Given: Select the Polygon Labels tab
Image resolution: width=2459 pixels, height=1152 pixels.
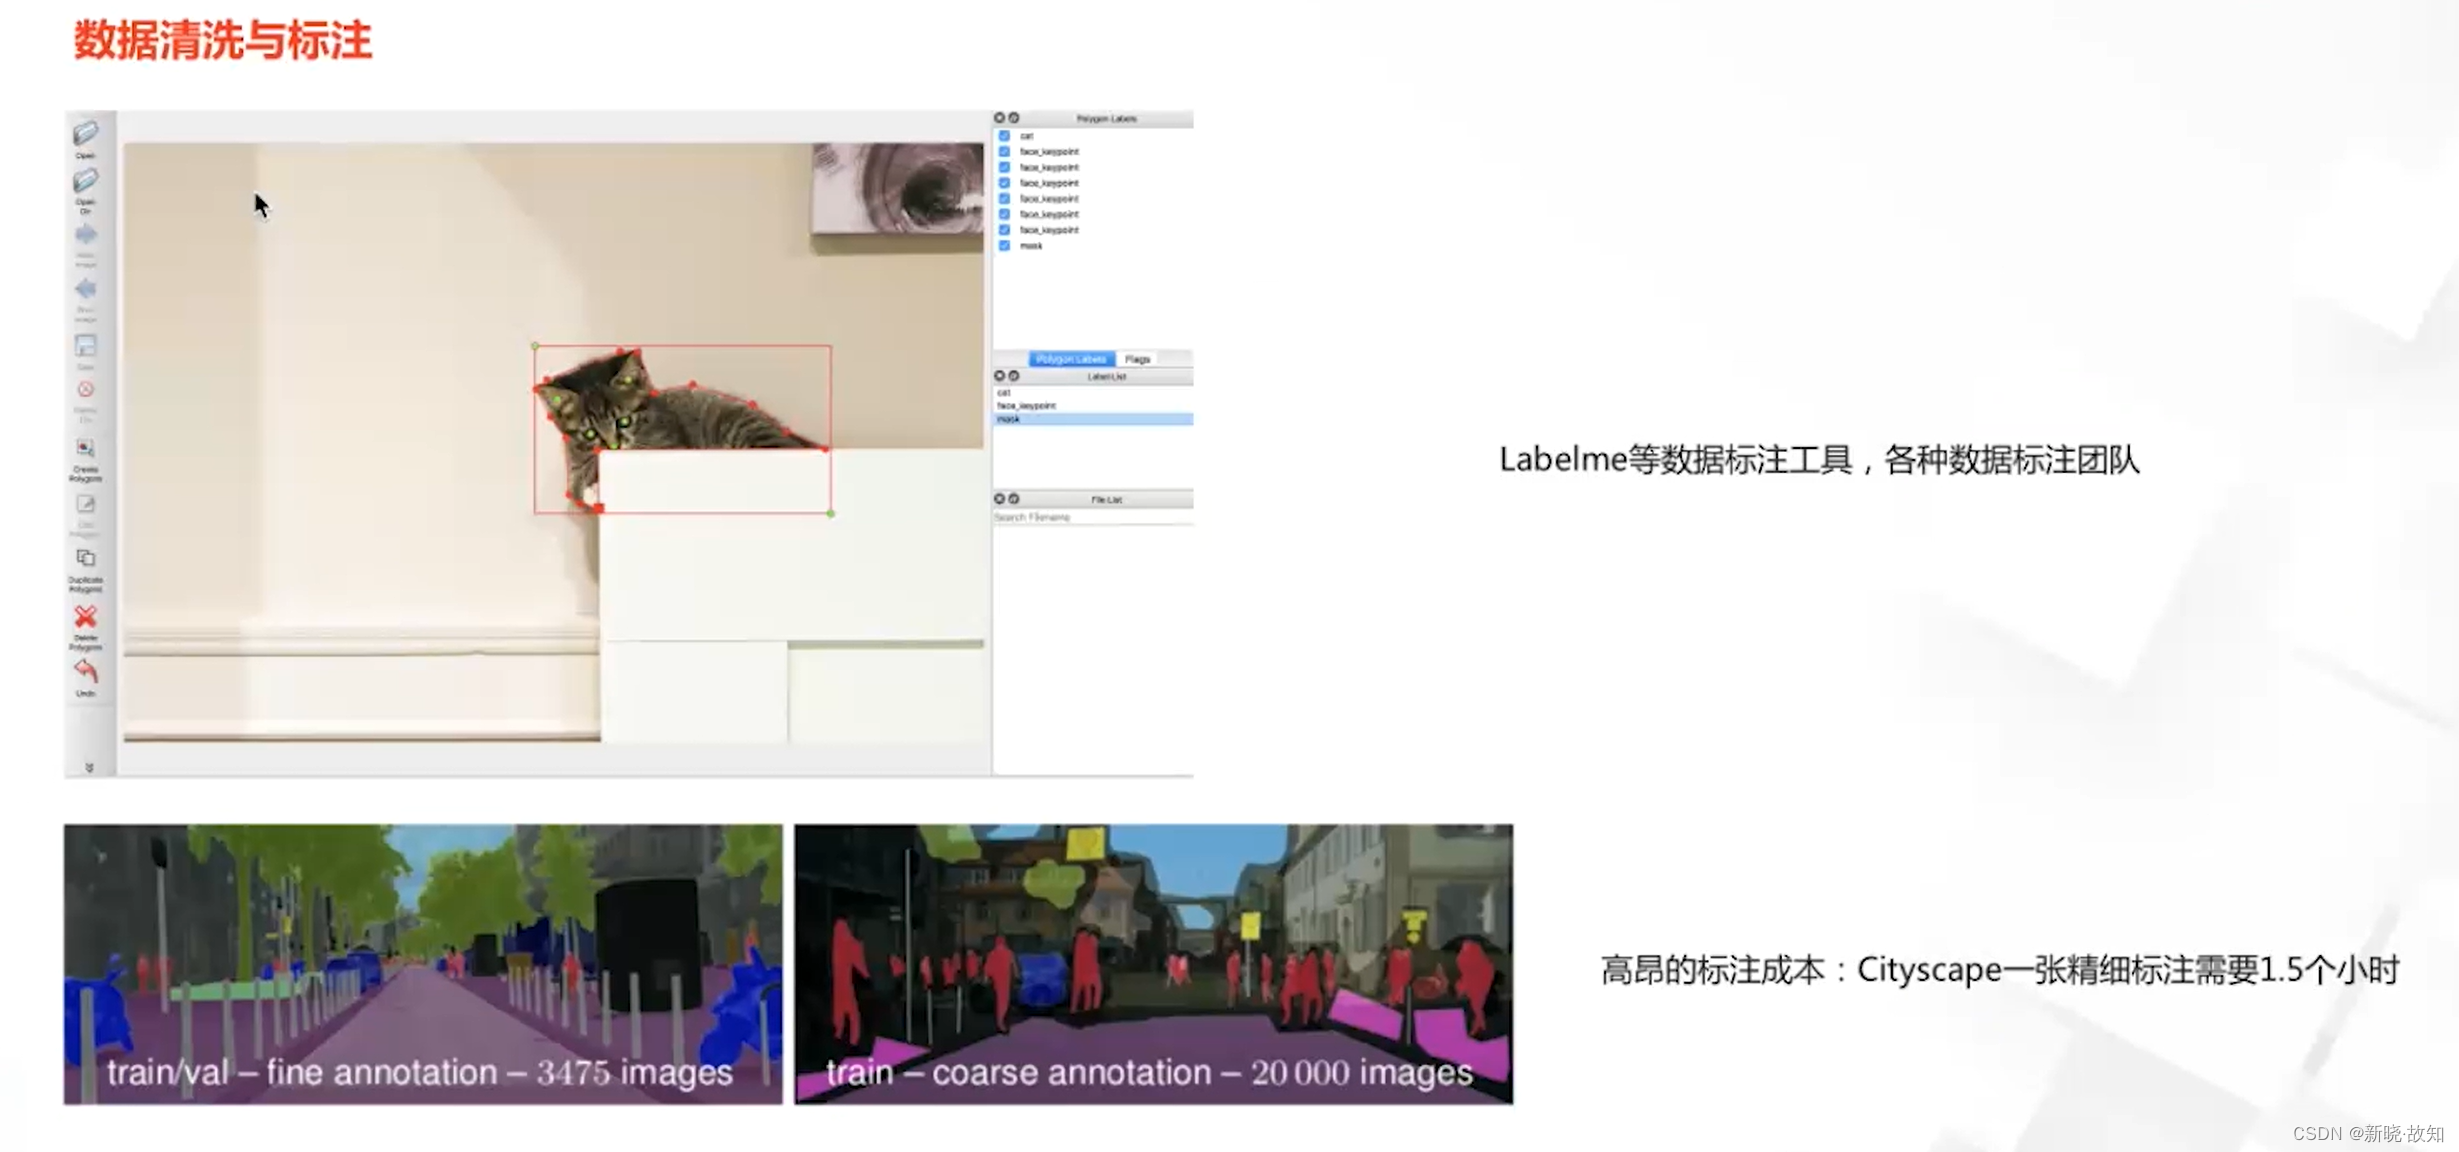Looking at the screenshot, I should [1070, 359].
